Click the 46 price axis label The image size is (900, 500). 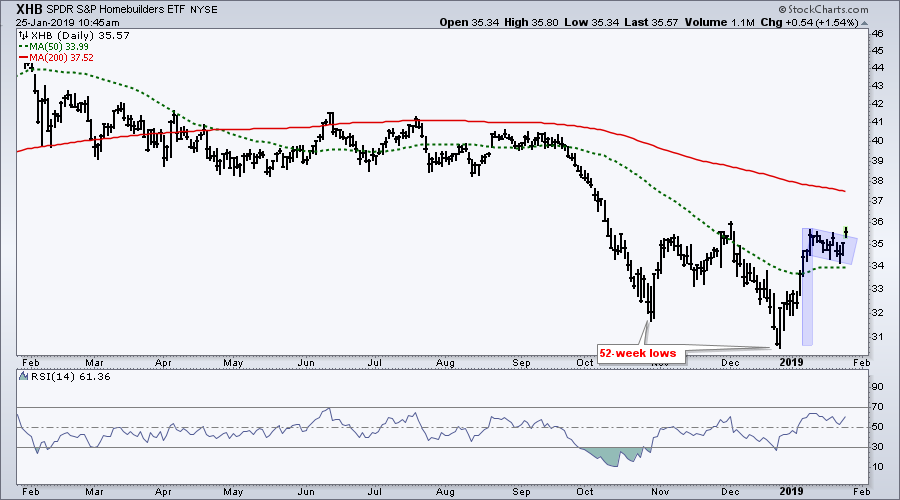point(878,34)
